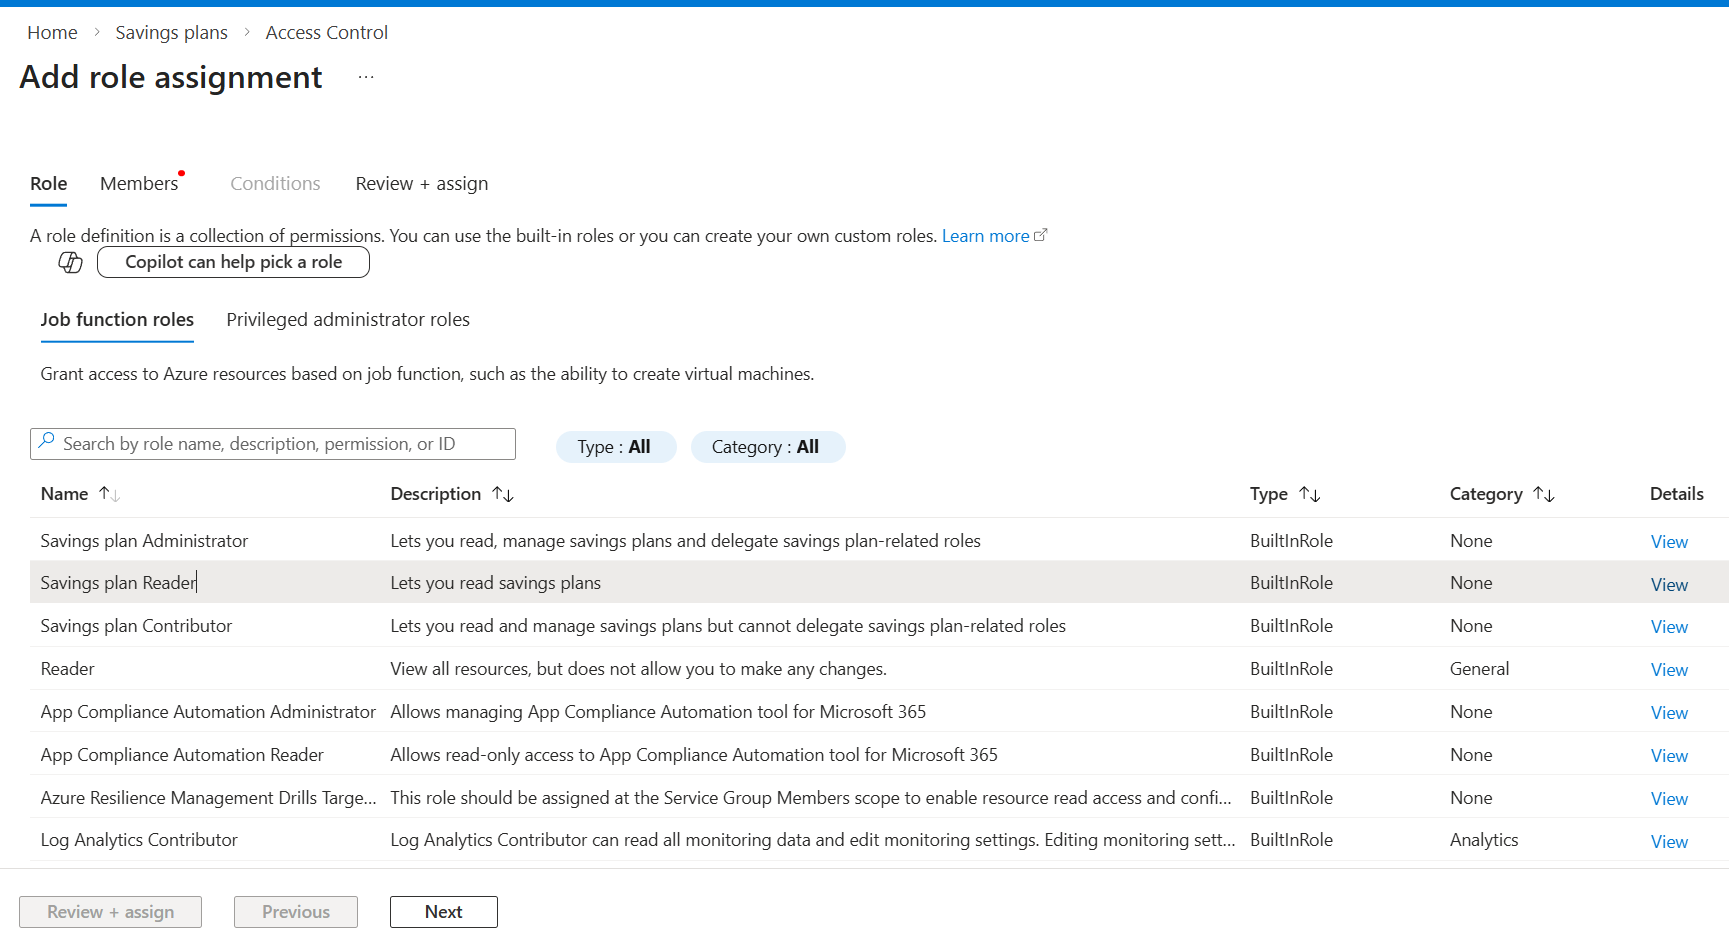Click the search magnifier icon
Screen dimensions: 1729x946
pos(46,442)
